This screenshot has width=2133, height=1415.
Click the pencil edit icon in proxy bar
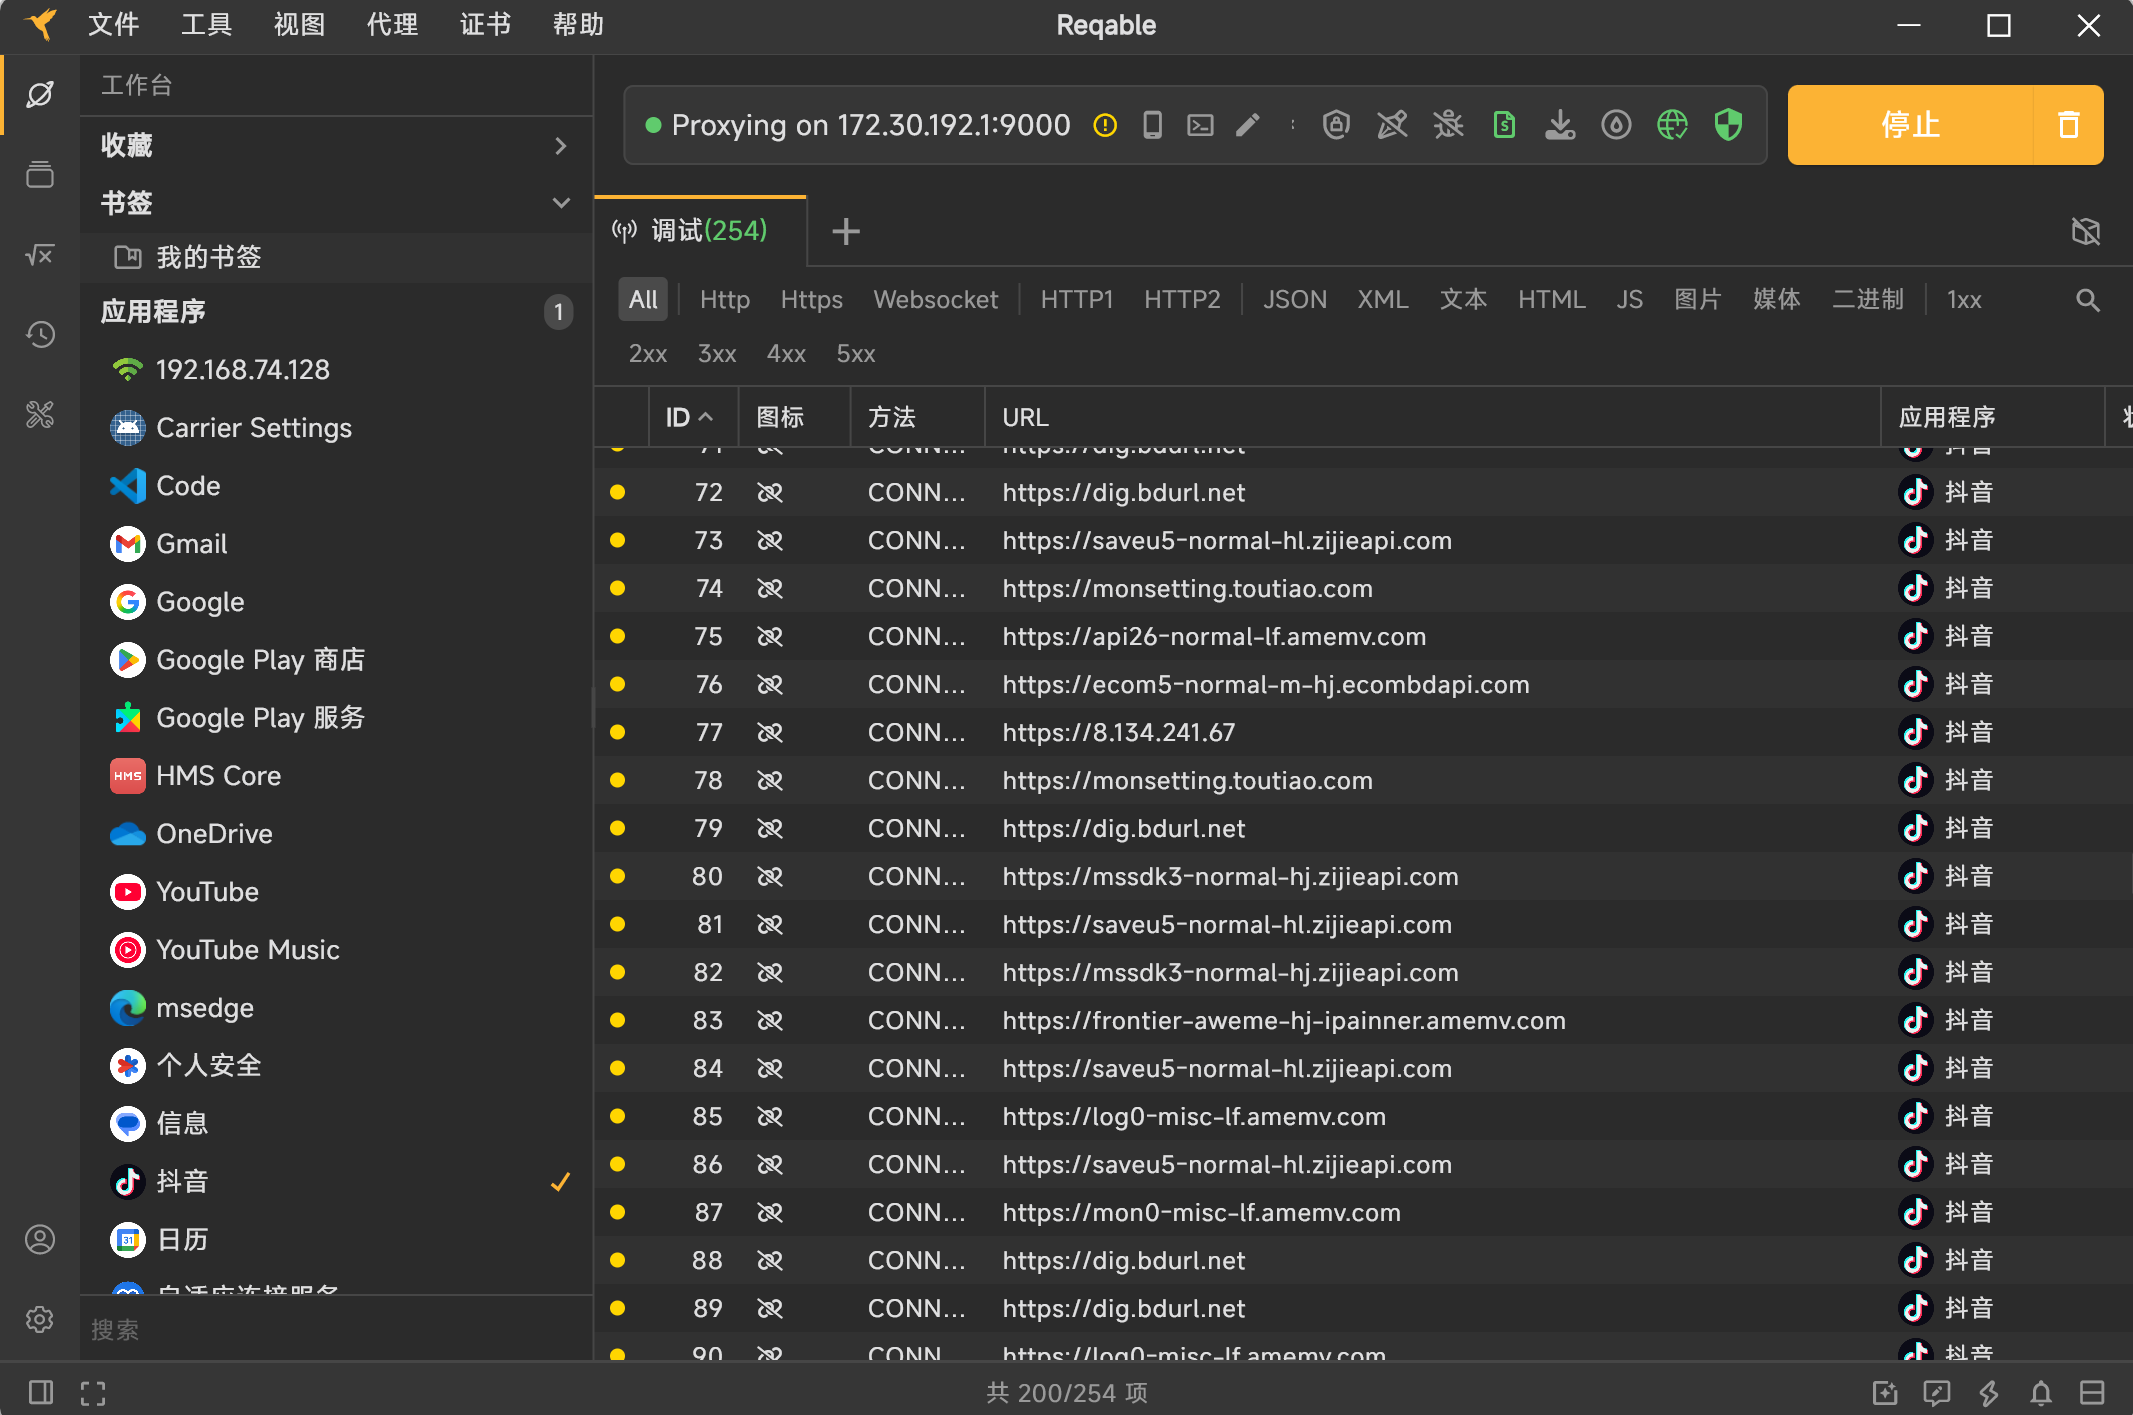coord(1247,125)
